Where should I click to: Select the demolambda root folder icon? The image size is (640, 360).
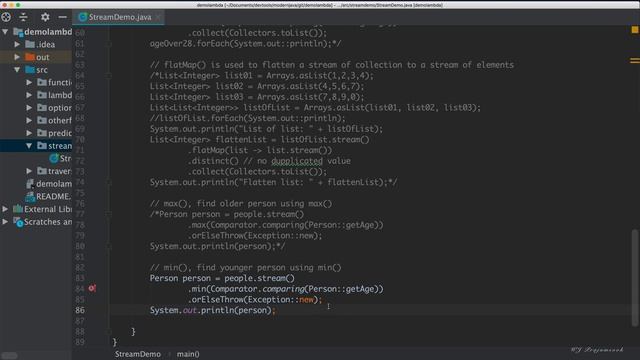click(x=18, y=32)
